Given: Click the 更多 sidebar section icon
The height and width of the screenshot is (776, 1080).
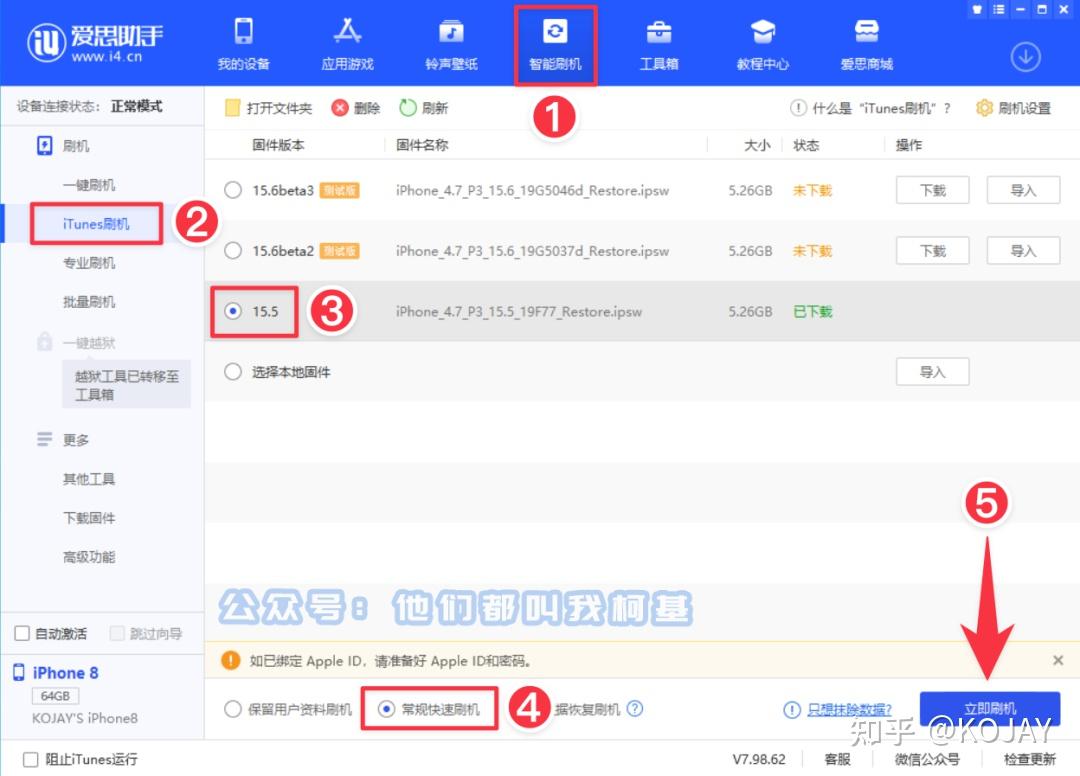Looking at the screenshot, I should coord(45,439).
